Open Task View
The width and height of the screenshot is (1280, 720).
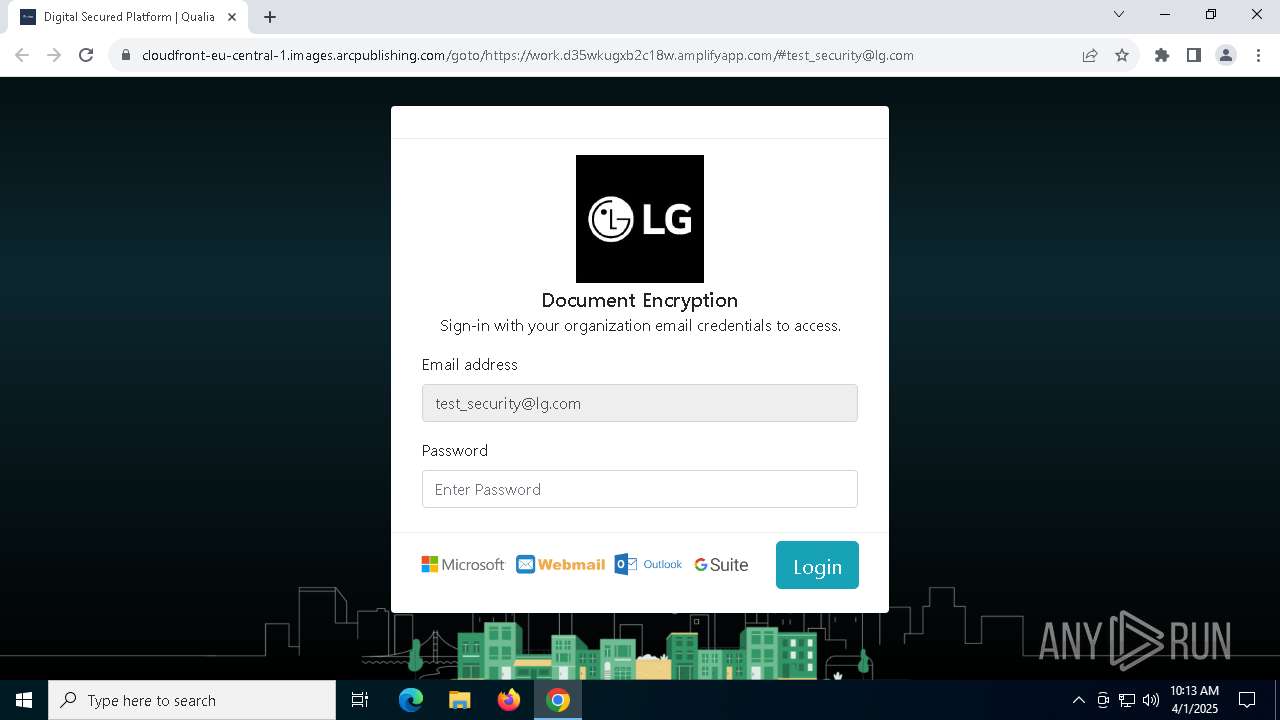click(360, 700)
